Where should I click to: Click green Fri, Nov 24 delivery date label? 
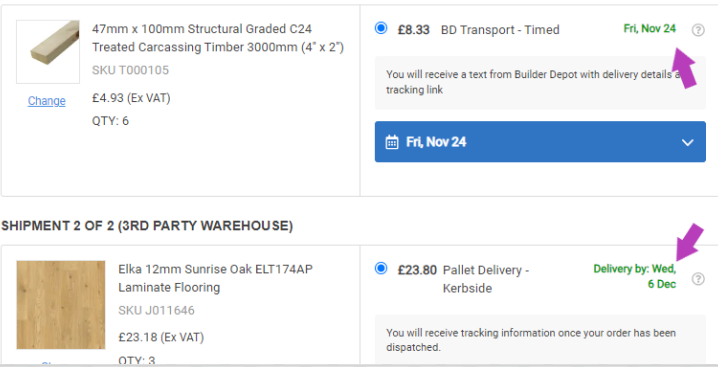[650, 28]
